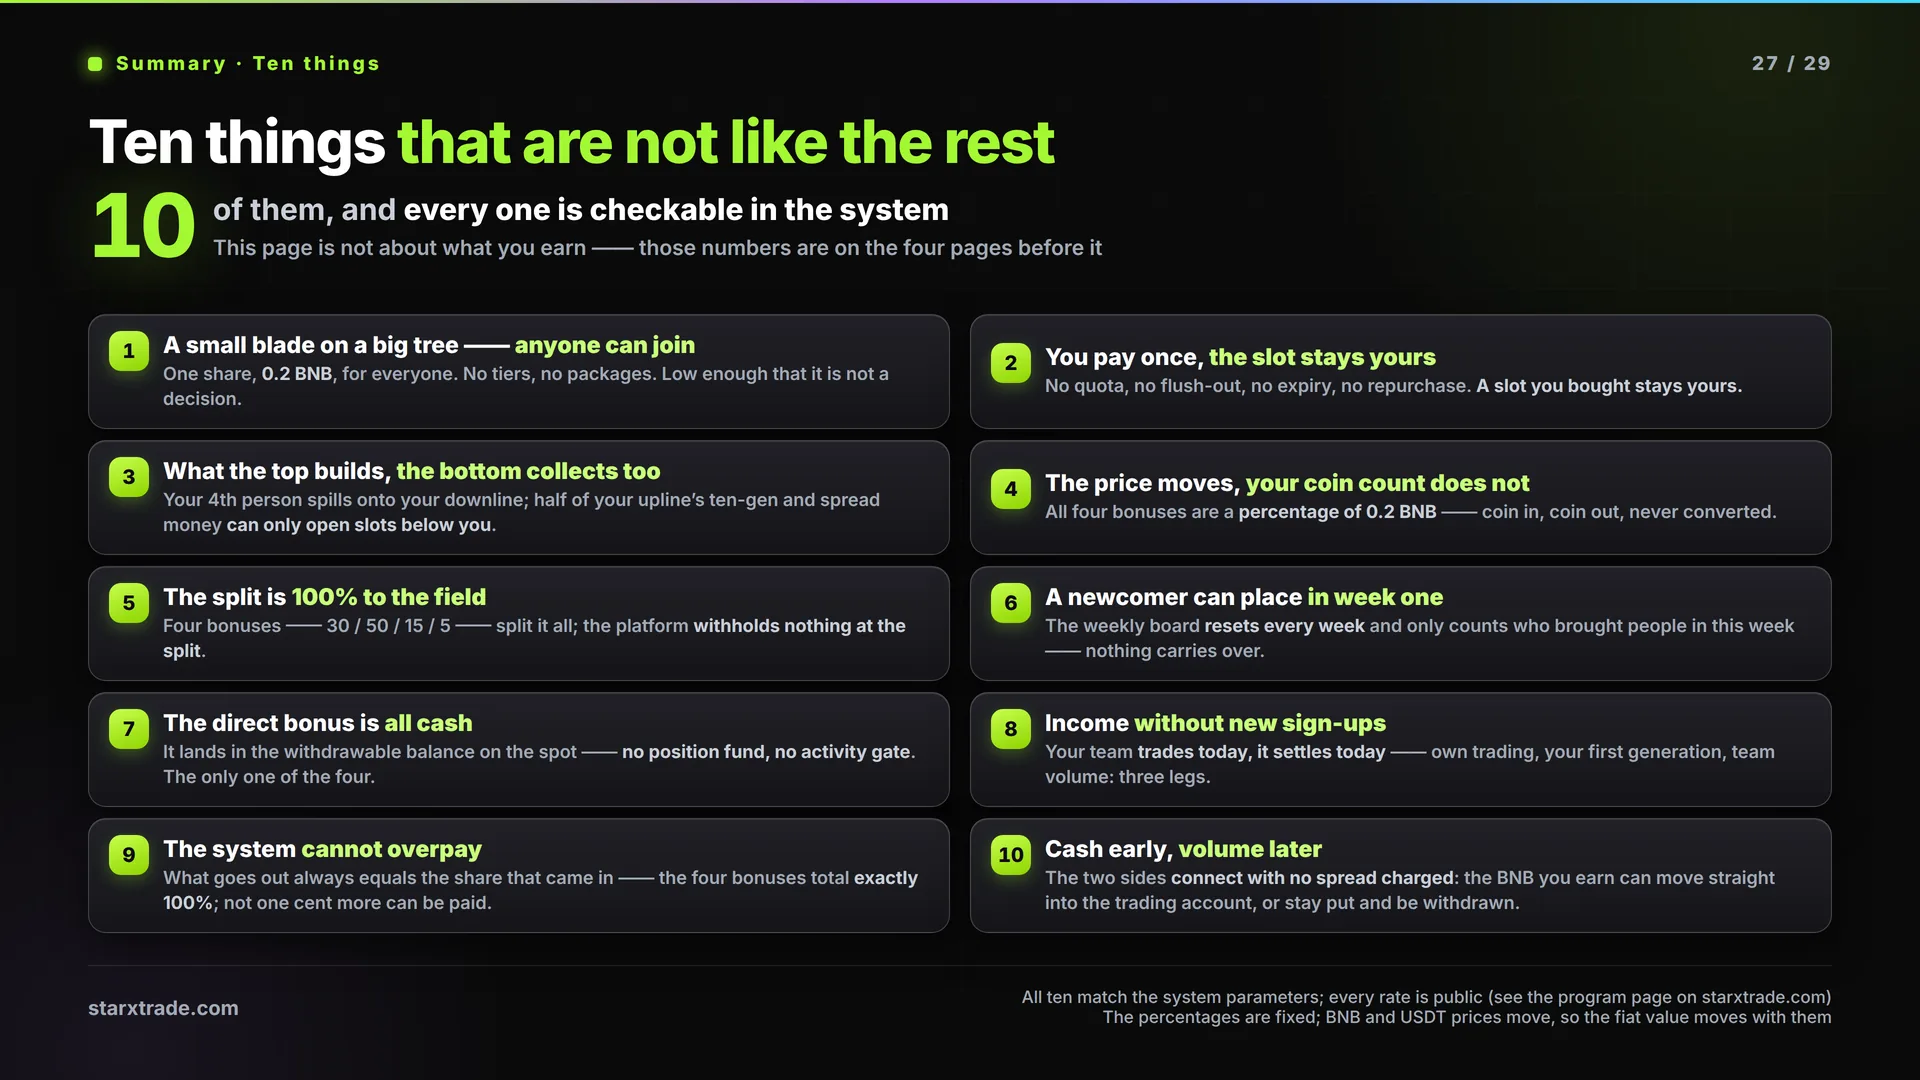Screen dimensions: 1920x1080
Task: Select 'The system cannot overpay' card
Action: point(519,876)
